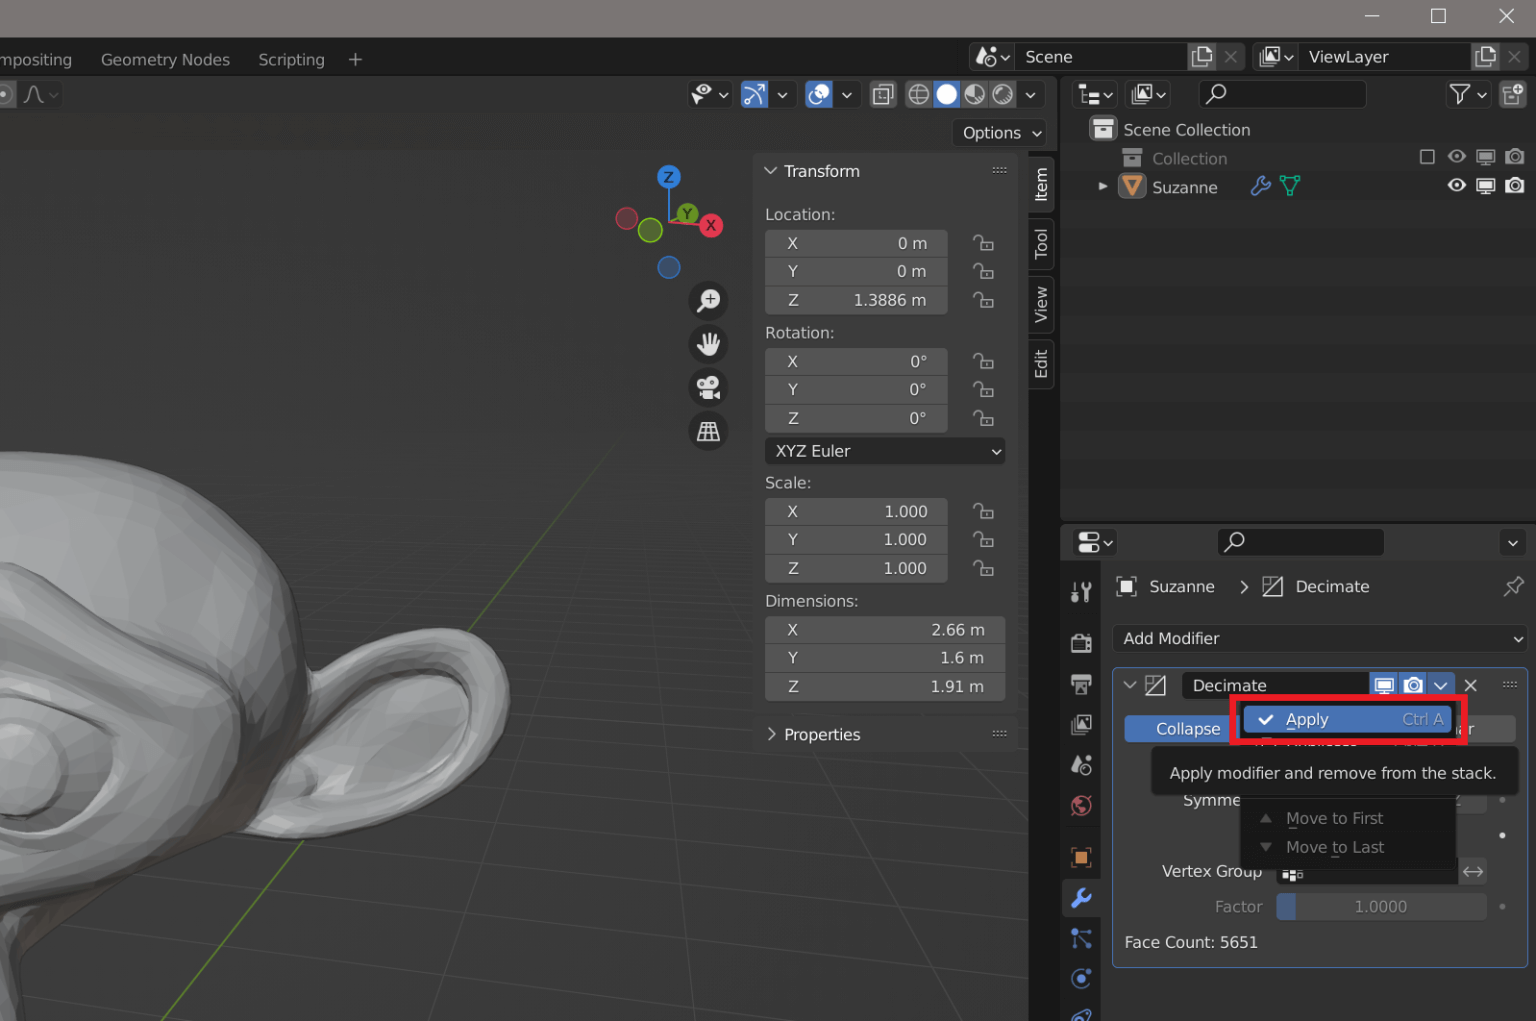Lock the Location X value
1536x1021 pixels.
(984, 243)
